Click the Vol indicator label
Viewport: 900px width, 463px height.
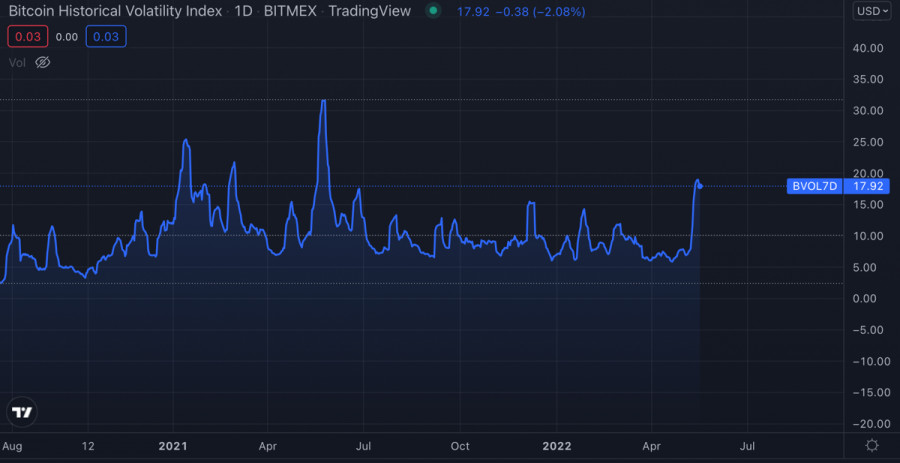click(17, 63)
